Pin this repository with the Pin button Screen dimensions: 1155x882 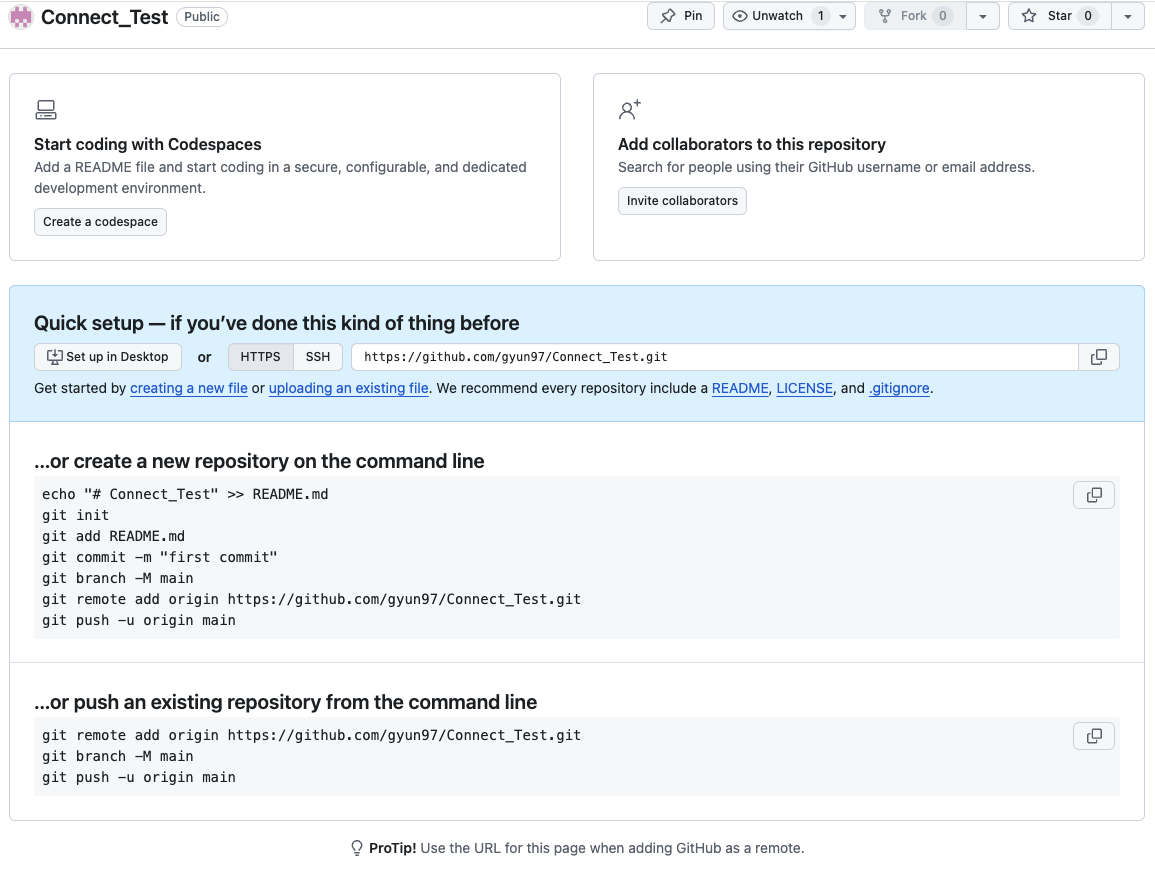pyautogui.click(x=681, y=16)
